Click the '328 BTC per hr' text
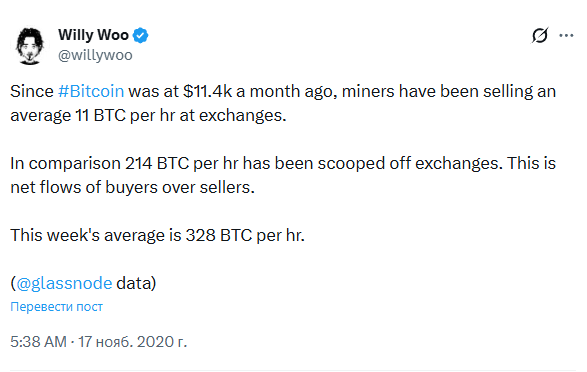 245,235
